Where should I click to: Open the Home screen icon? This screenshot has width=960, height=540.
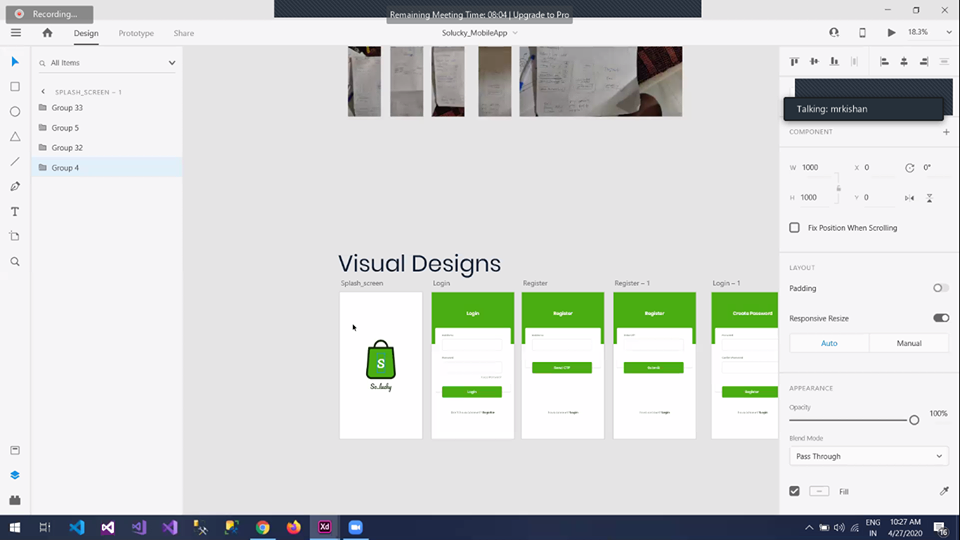pyautogui.click(x=47, y=33)
